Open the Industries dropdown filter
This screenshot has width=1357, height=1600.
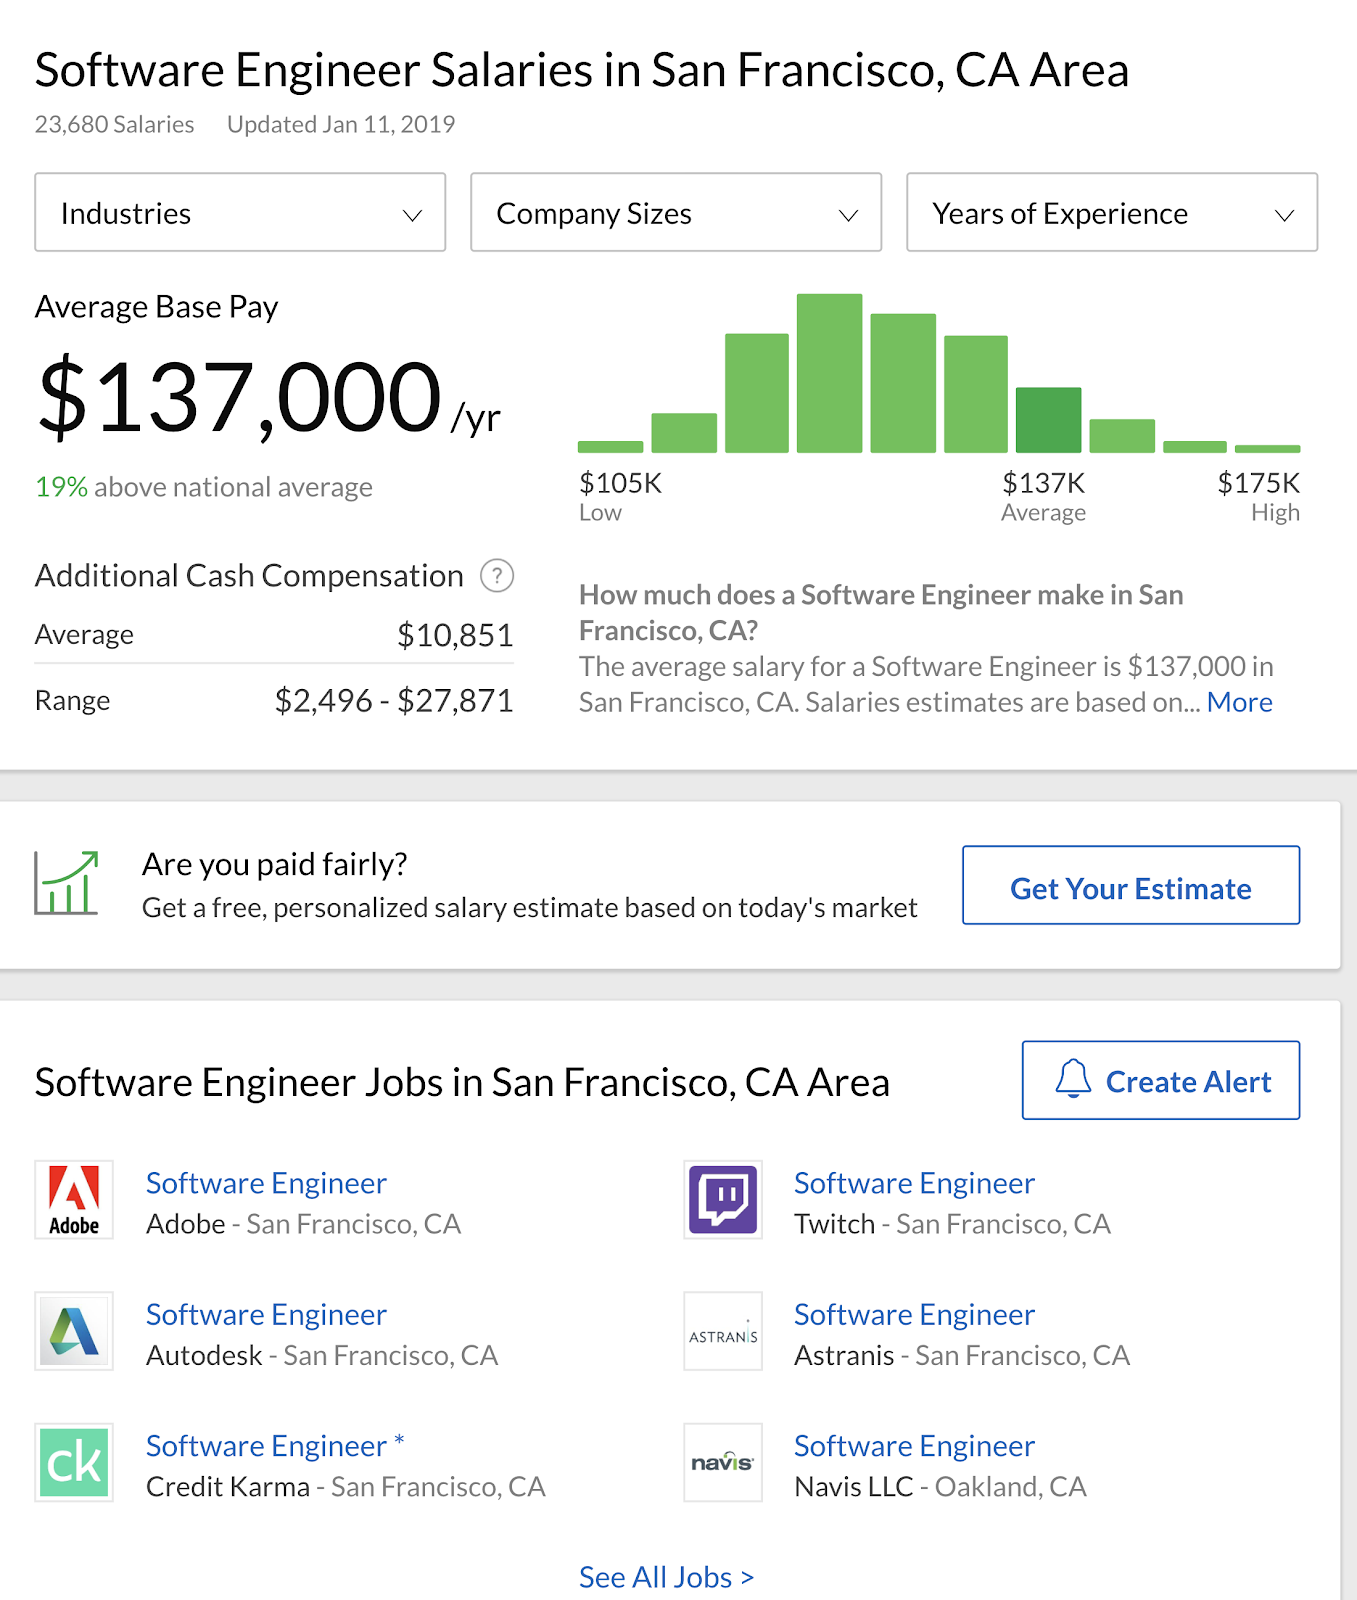(x=240, y=212)
